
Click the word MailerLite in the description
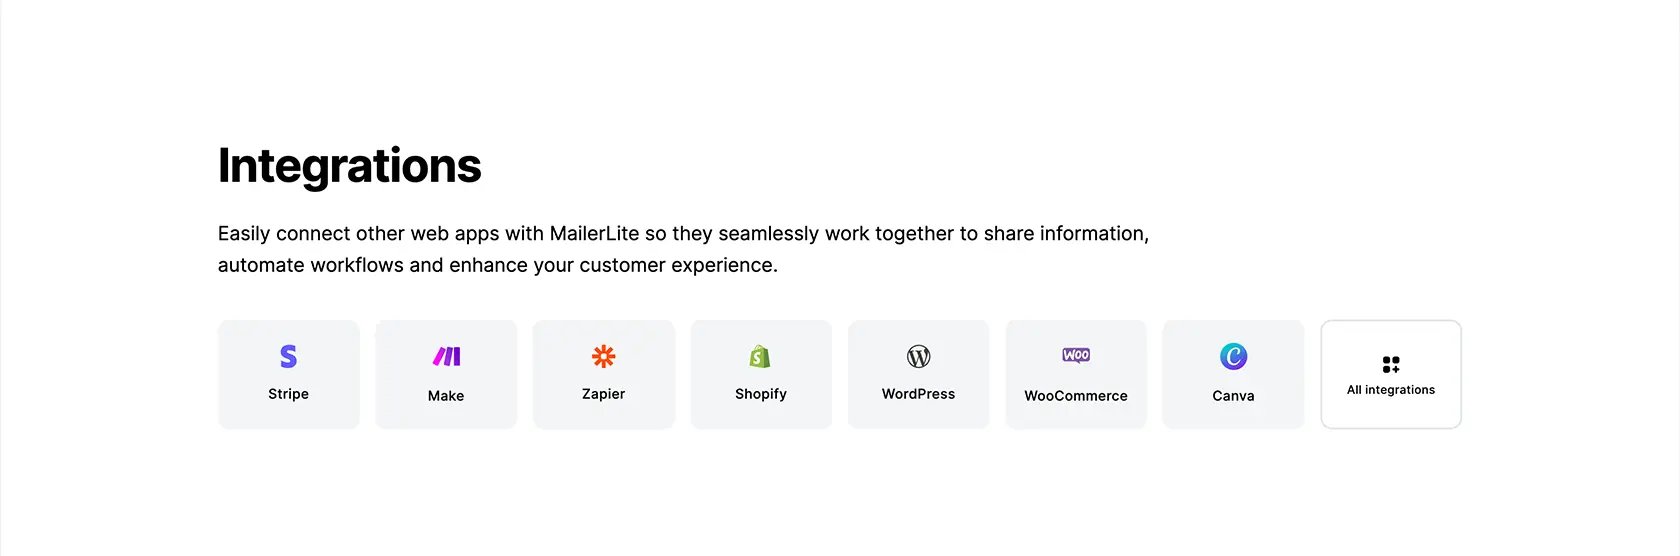pos(594,233)
